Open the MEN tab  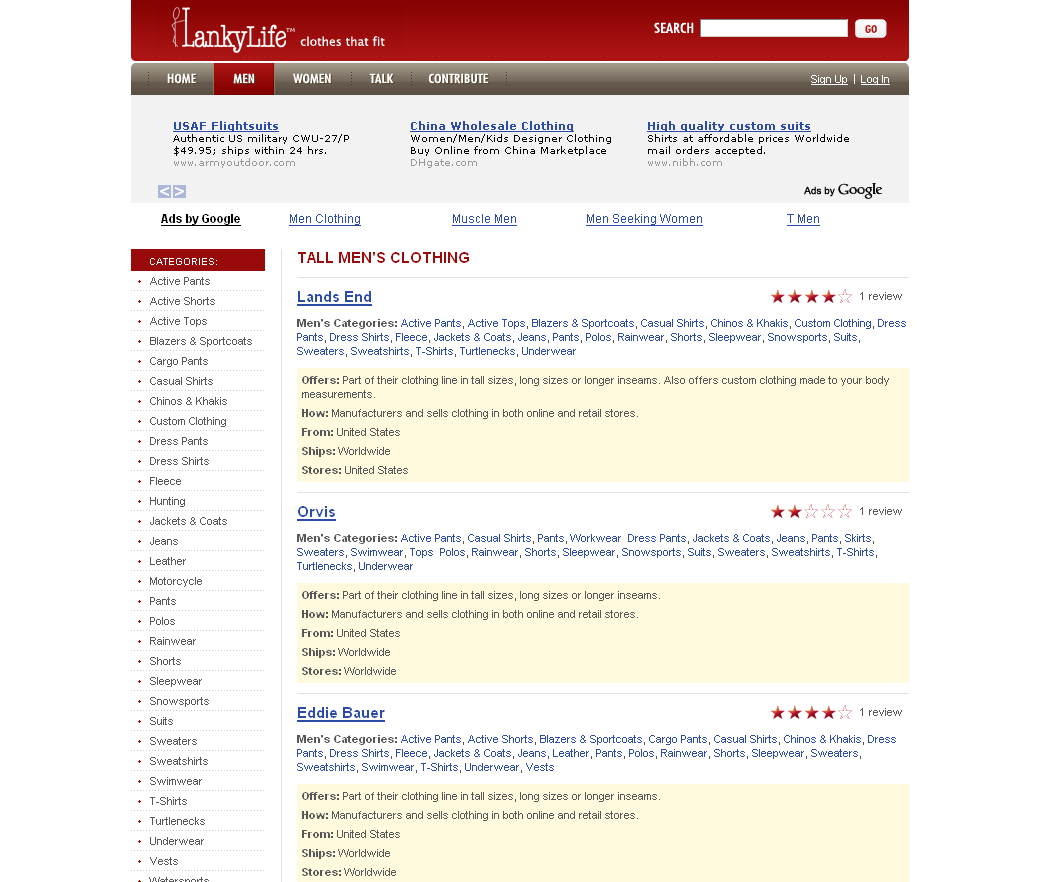[x=244, y=79]
